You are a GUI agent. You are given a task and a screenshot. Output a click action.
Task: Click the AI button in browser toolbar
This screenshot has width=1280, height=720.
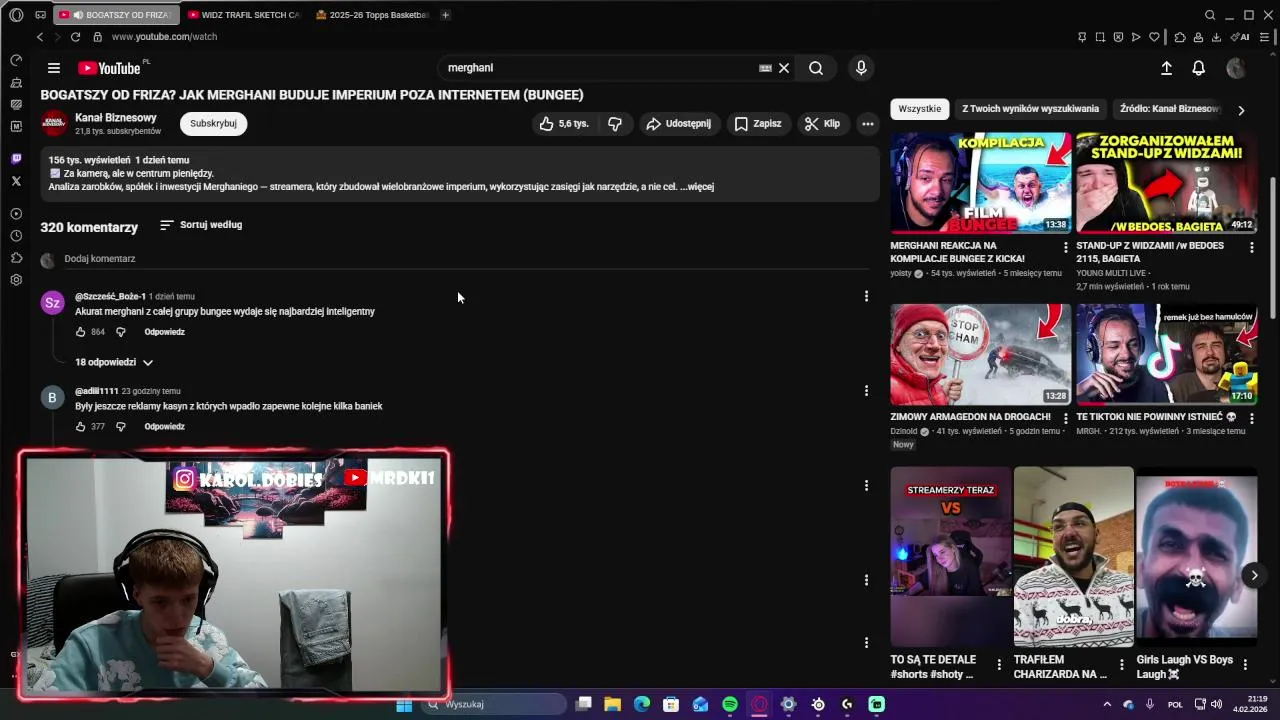(1240, 37)
